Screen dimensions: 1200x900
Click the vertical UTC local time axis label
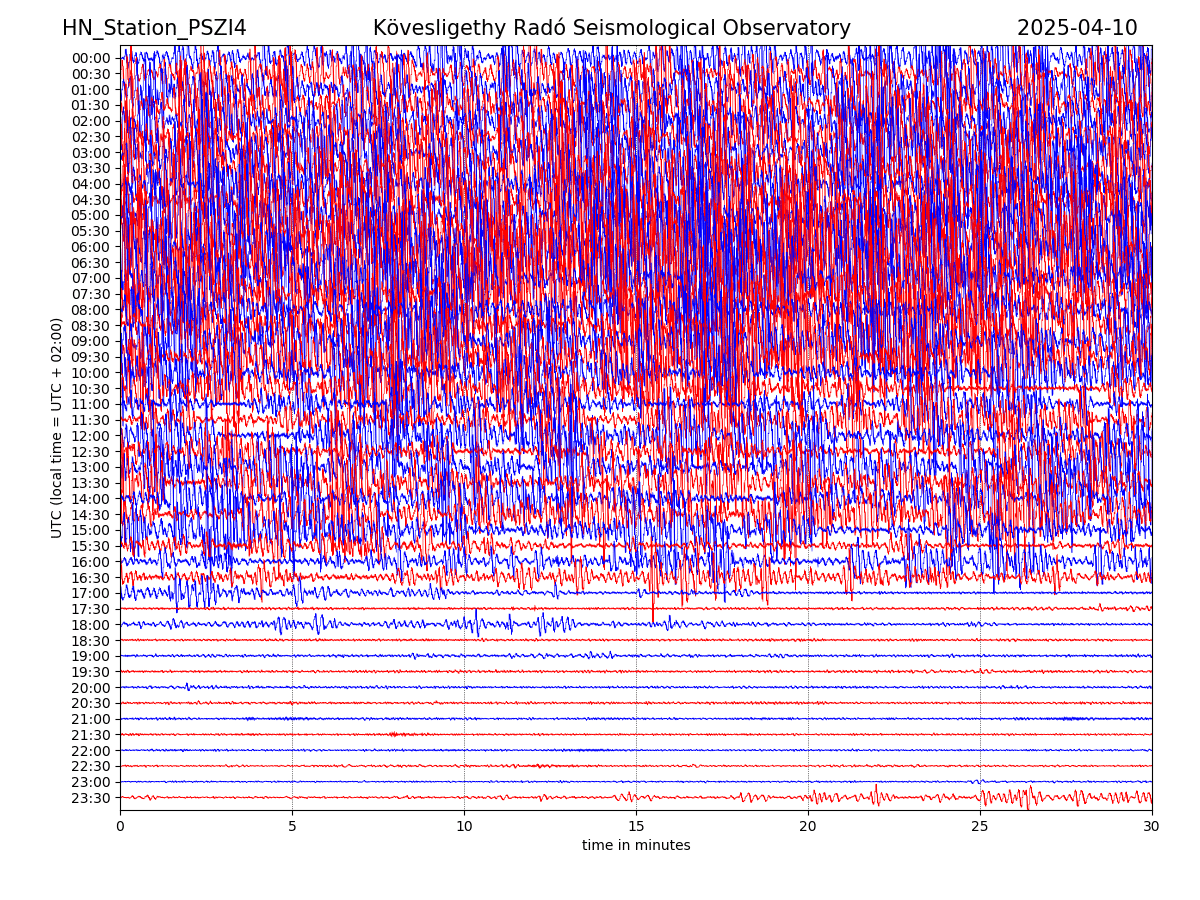point(57,428)
